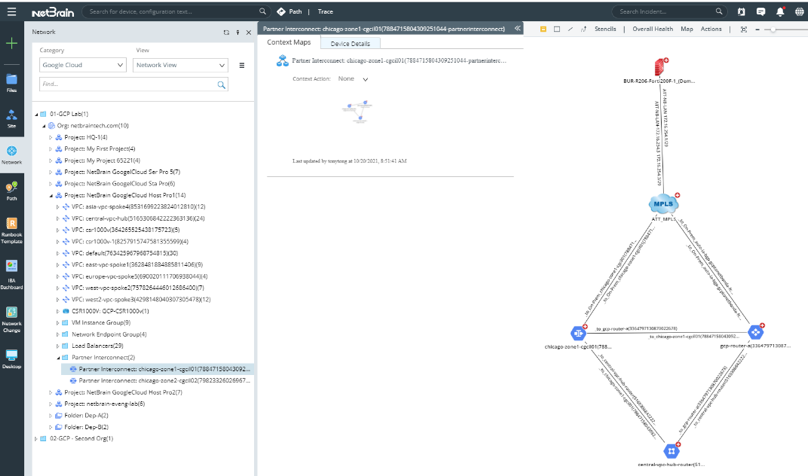Click the globe icon in top bar
This screenshot has width=808, height=476.
point(799,11)
